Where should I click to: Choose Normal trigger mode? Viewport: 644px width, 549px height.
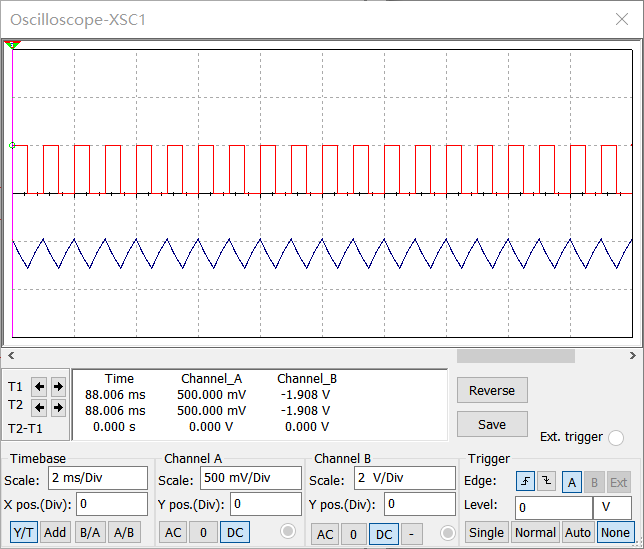click(535, 533)
